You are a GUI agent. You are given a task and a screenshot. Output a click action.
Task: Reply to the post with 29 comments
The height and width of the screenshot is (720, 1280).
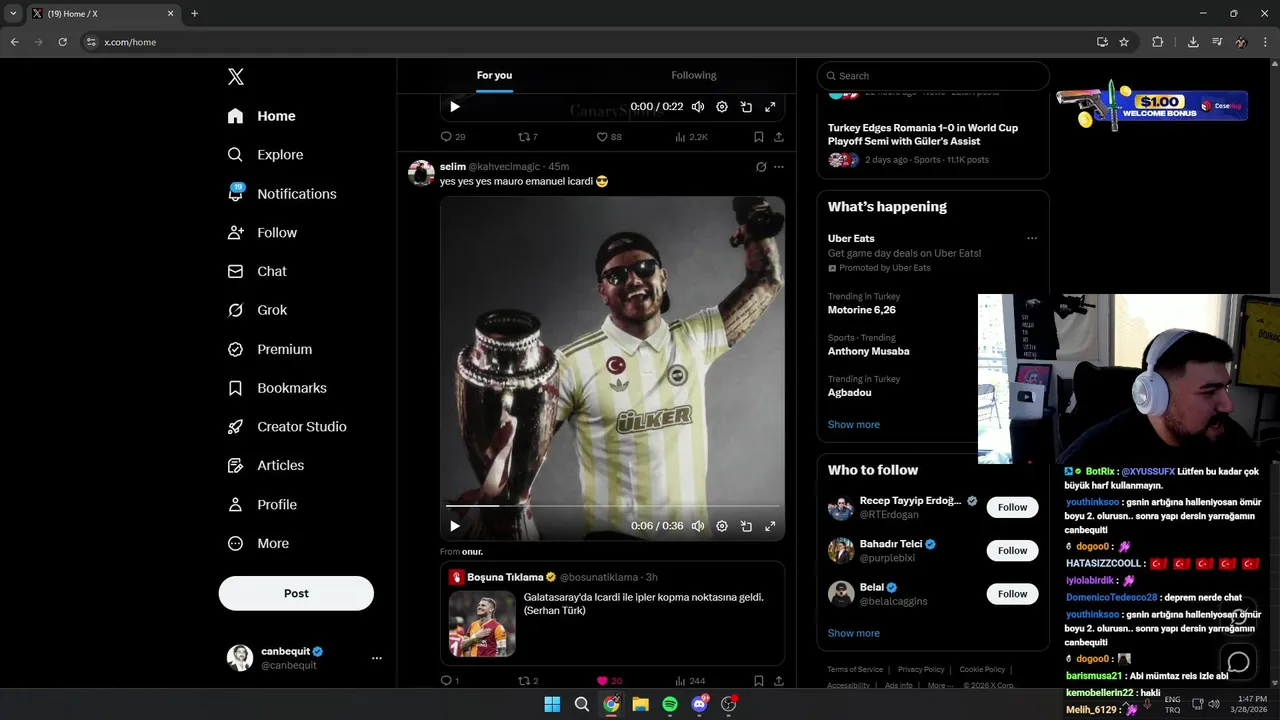453,137
